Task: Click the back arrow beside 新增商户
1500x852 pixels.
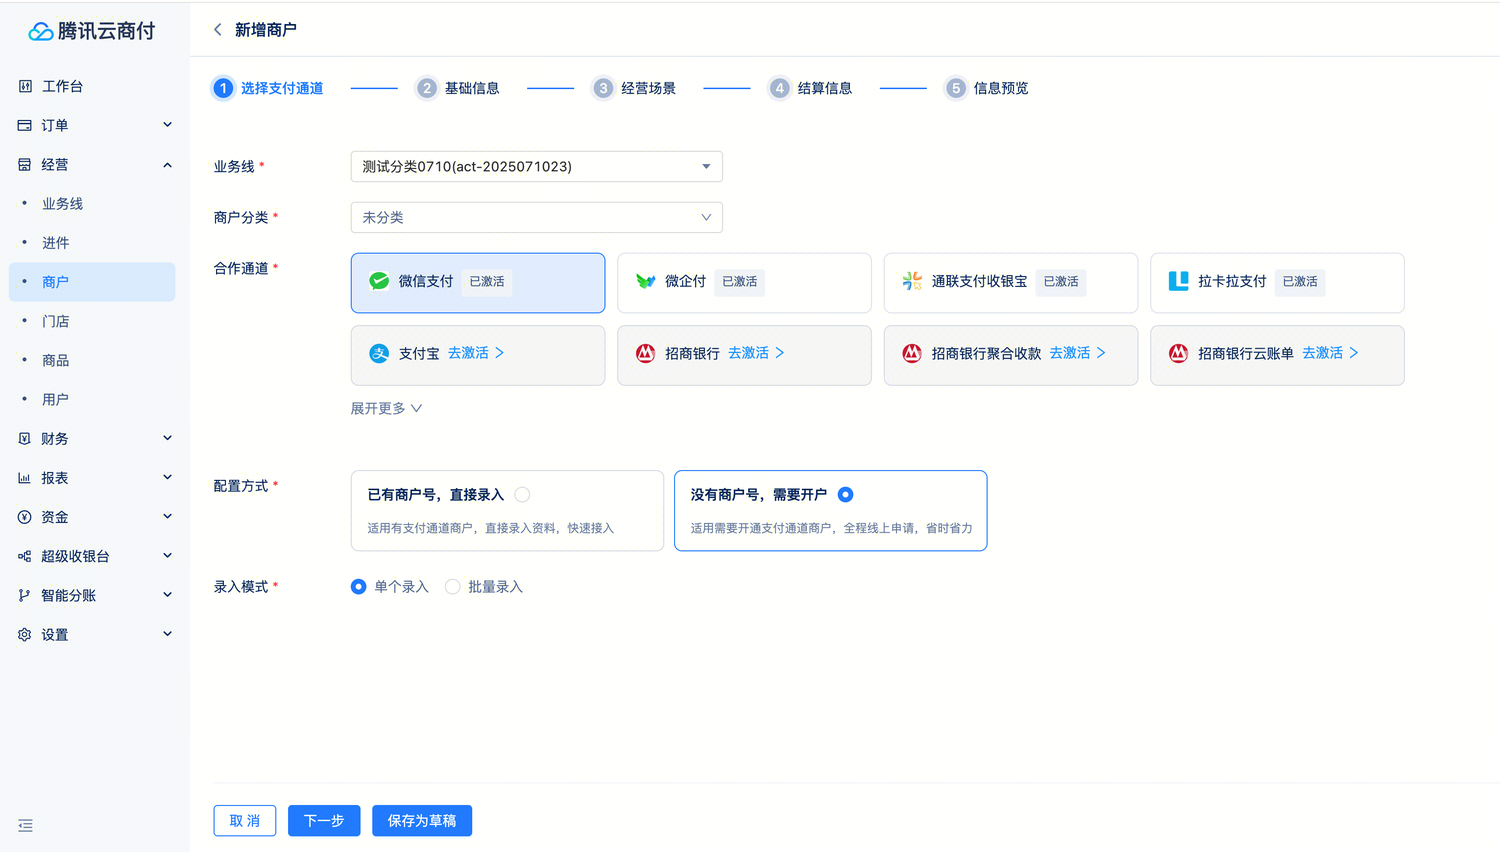Action: pos(217,30)
